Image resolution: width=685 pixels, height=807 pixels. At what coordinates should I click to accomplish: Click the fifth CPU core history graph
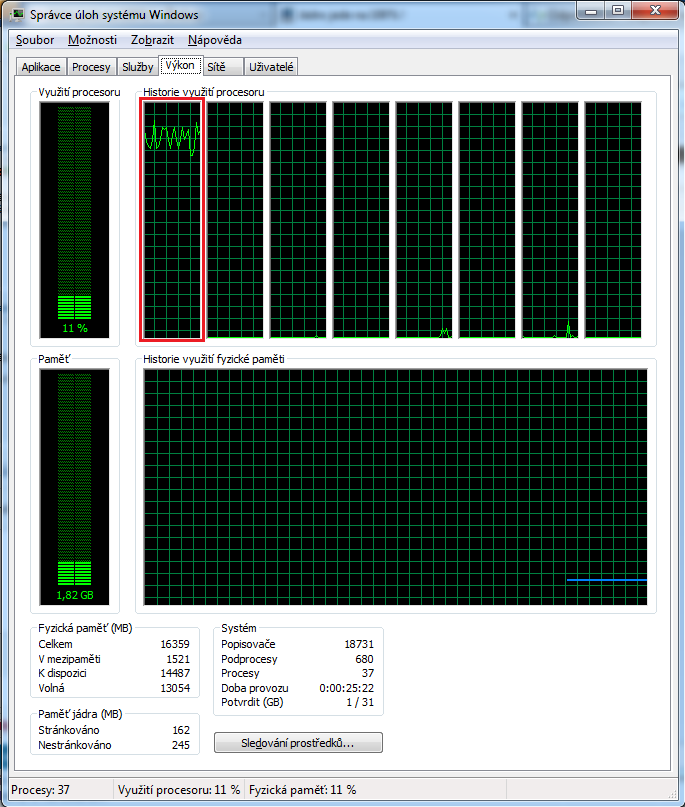[424, 220]
